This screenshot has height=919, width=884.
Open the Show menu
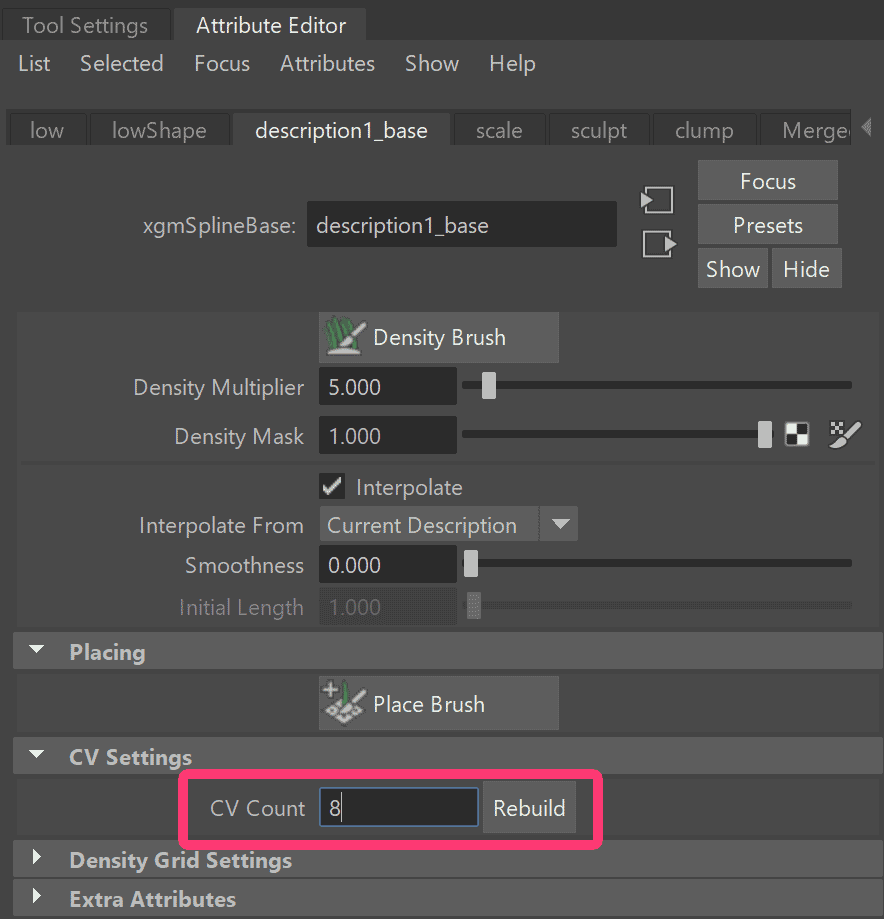(431, 63)
